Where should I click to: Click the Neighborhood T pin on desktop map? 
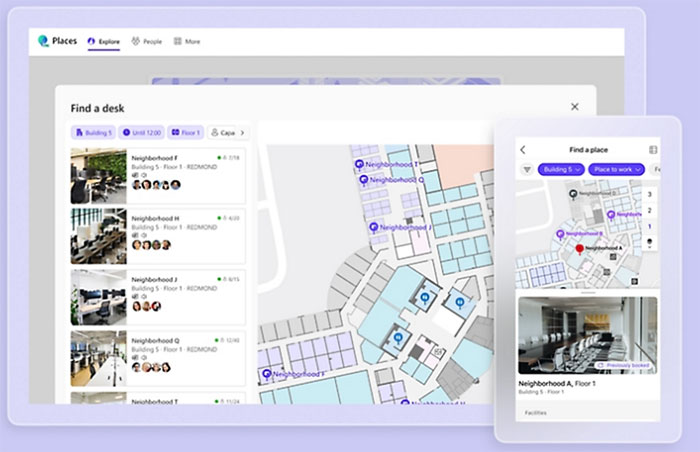[359, 165]
